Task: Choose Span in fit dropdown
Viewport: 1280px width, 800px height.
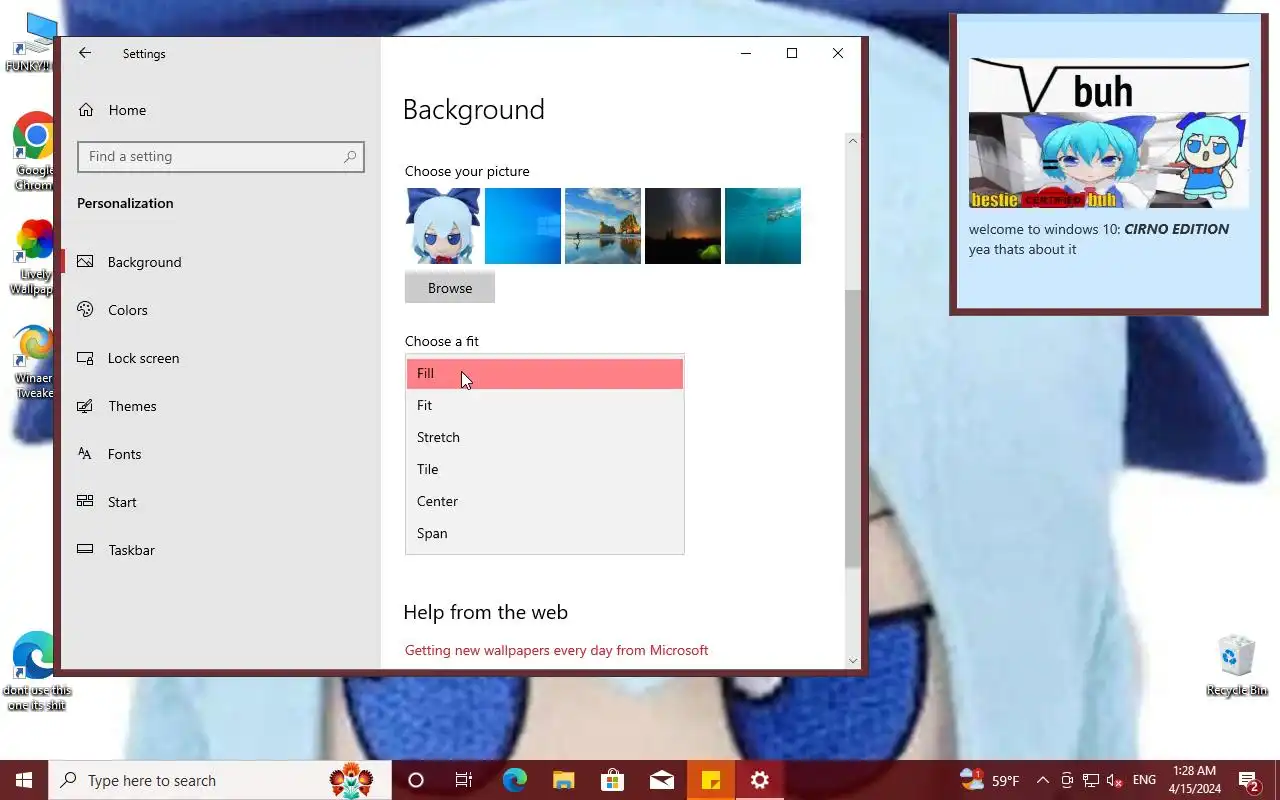Action: tap(545, 533)
